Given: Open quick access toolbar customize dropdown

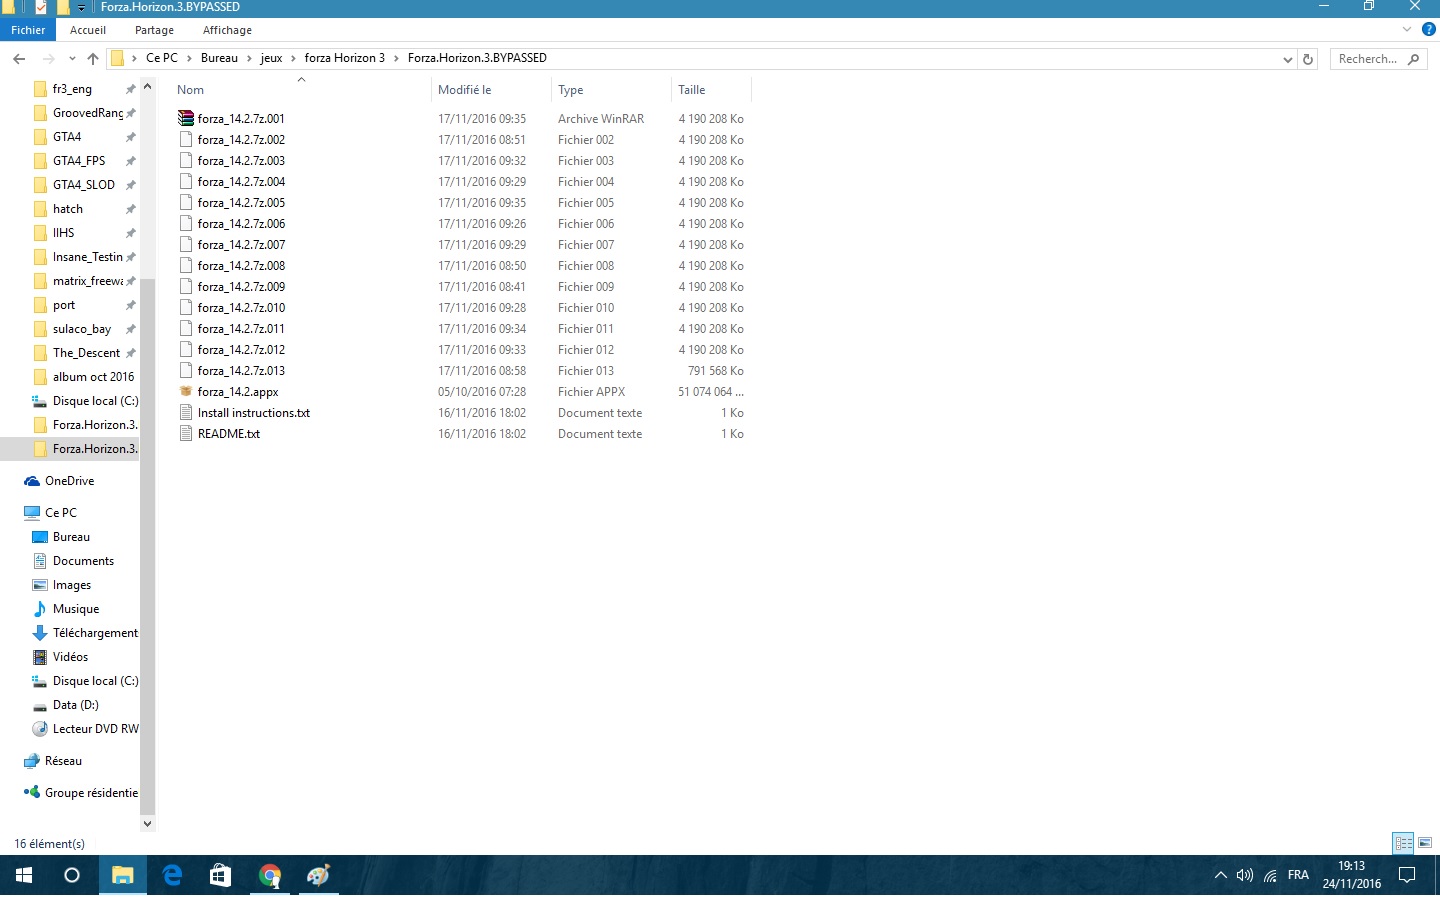Looking at the screenshot, I should click(x=82, y=8).
